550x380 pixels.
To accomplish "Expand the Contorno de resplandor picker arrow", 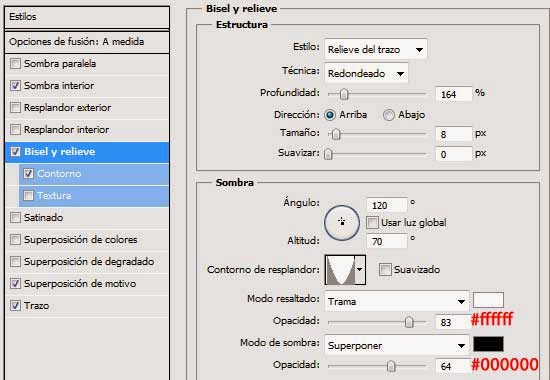I will point(360,270).
